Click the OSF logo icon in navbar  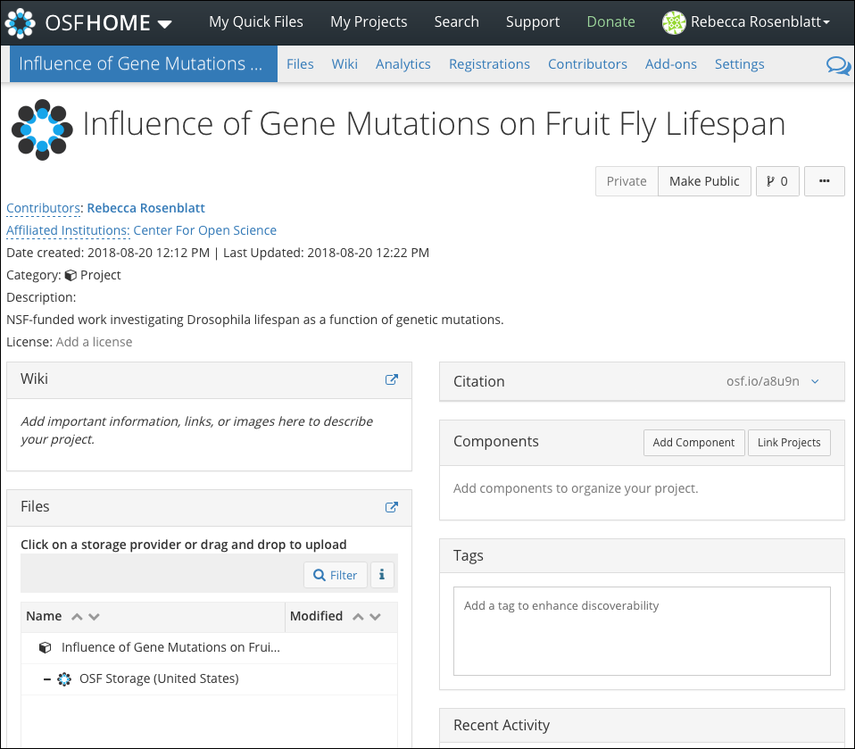[20, 22]
